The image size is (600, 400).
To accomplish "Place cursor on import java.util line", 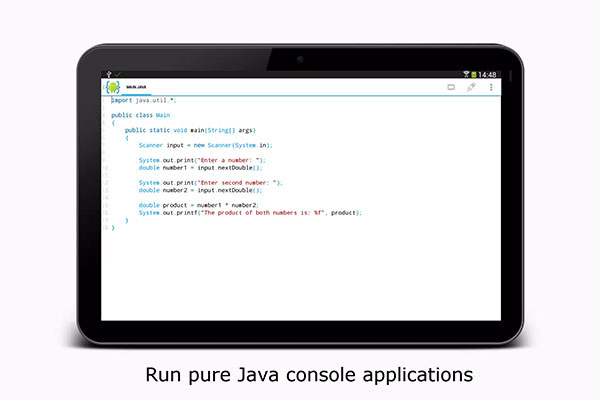I will pos(143,100).
